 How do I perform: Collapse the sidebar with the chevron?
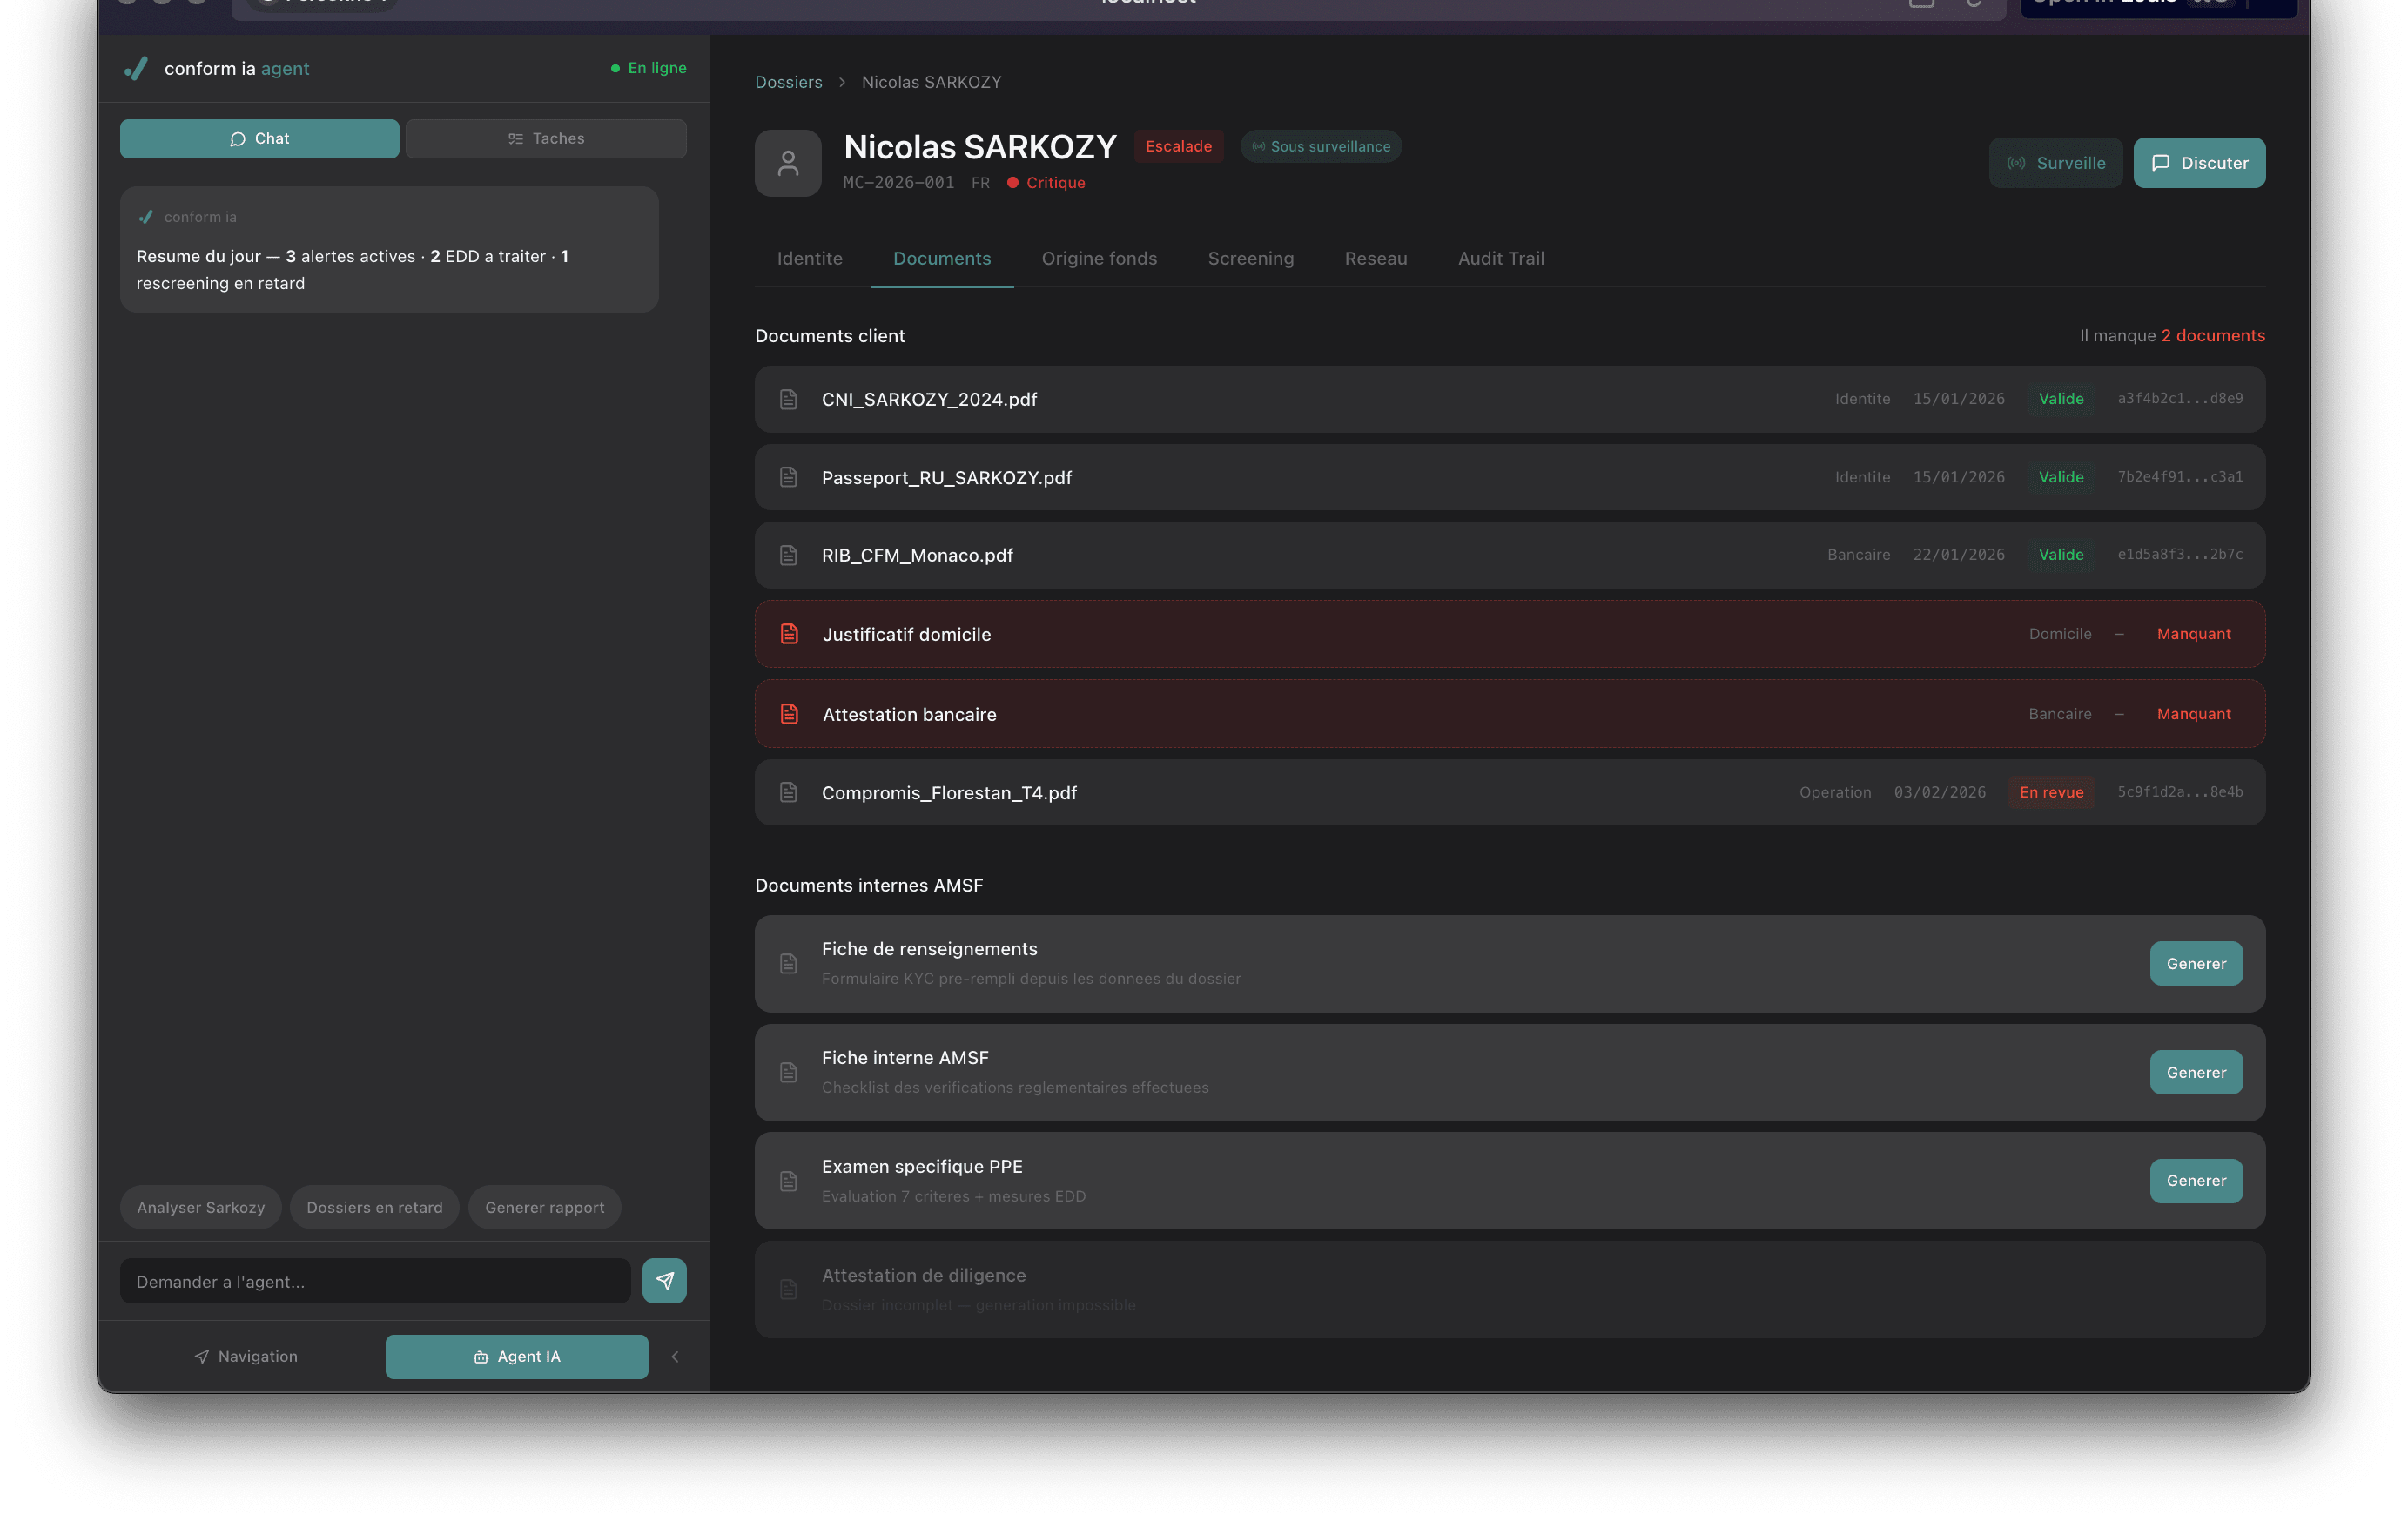click(x=675, y=1356)
